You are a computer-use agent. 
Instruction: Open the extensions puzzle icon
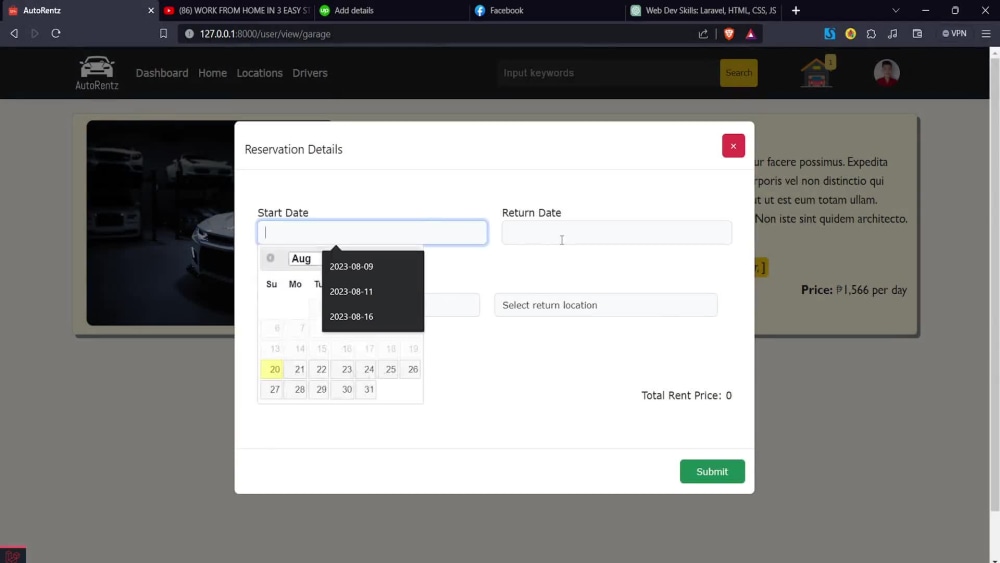tap(871, 34)
